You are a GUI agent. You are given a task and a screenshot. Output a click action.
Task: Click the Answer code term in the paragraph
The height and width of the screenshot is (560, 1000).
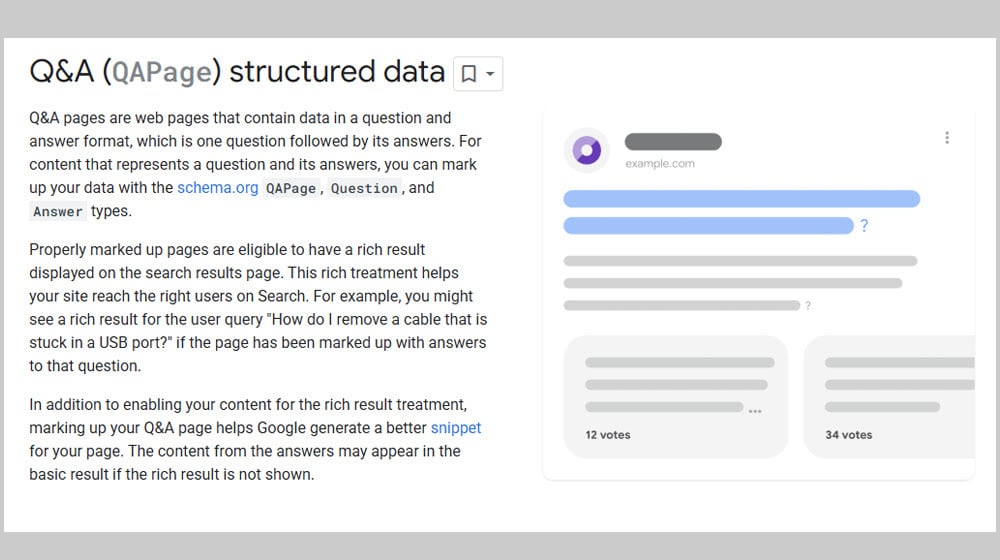(58, 212)
